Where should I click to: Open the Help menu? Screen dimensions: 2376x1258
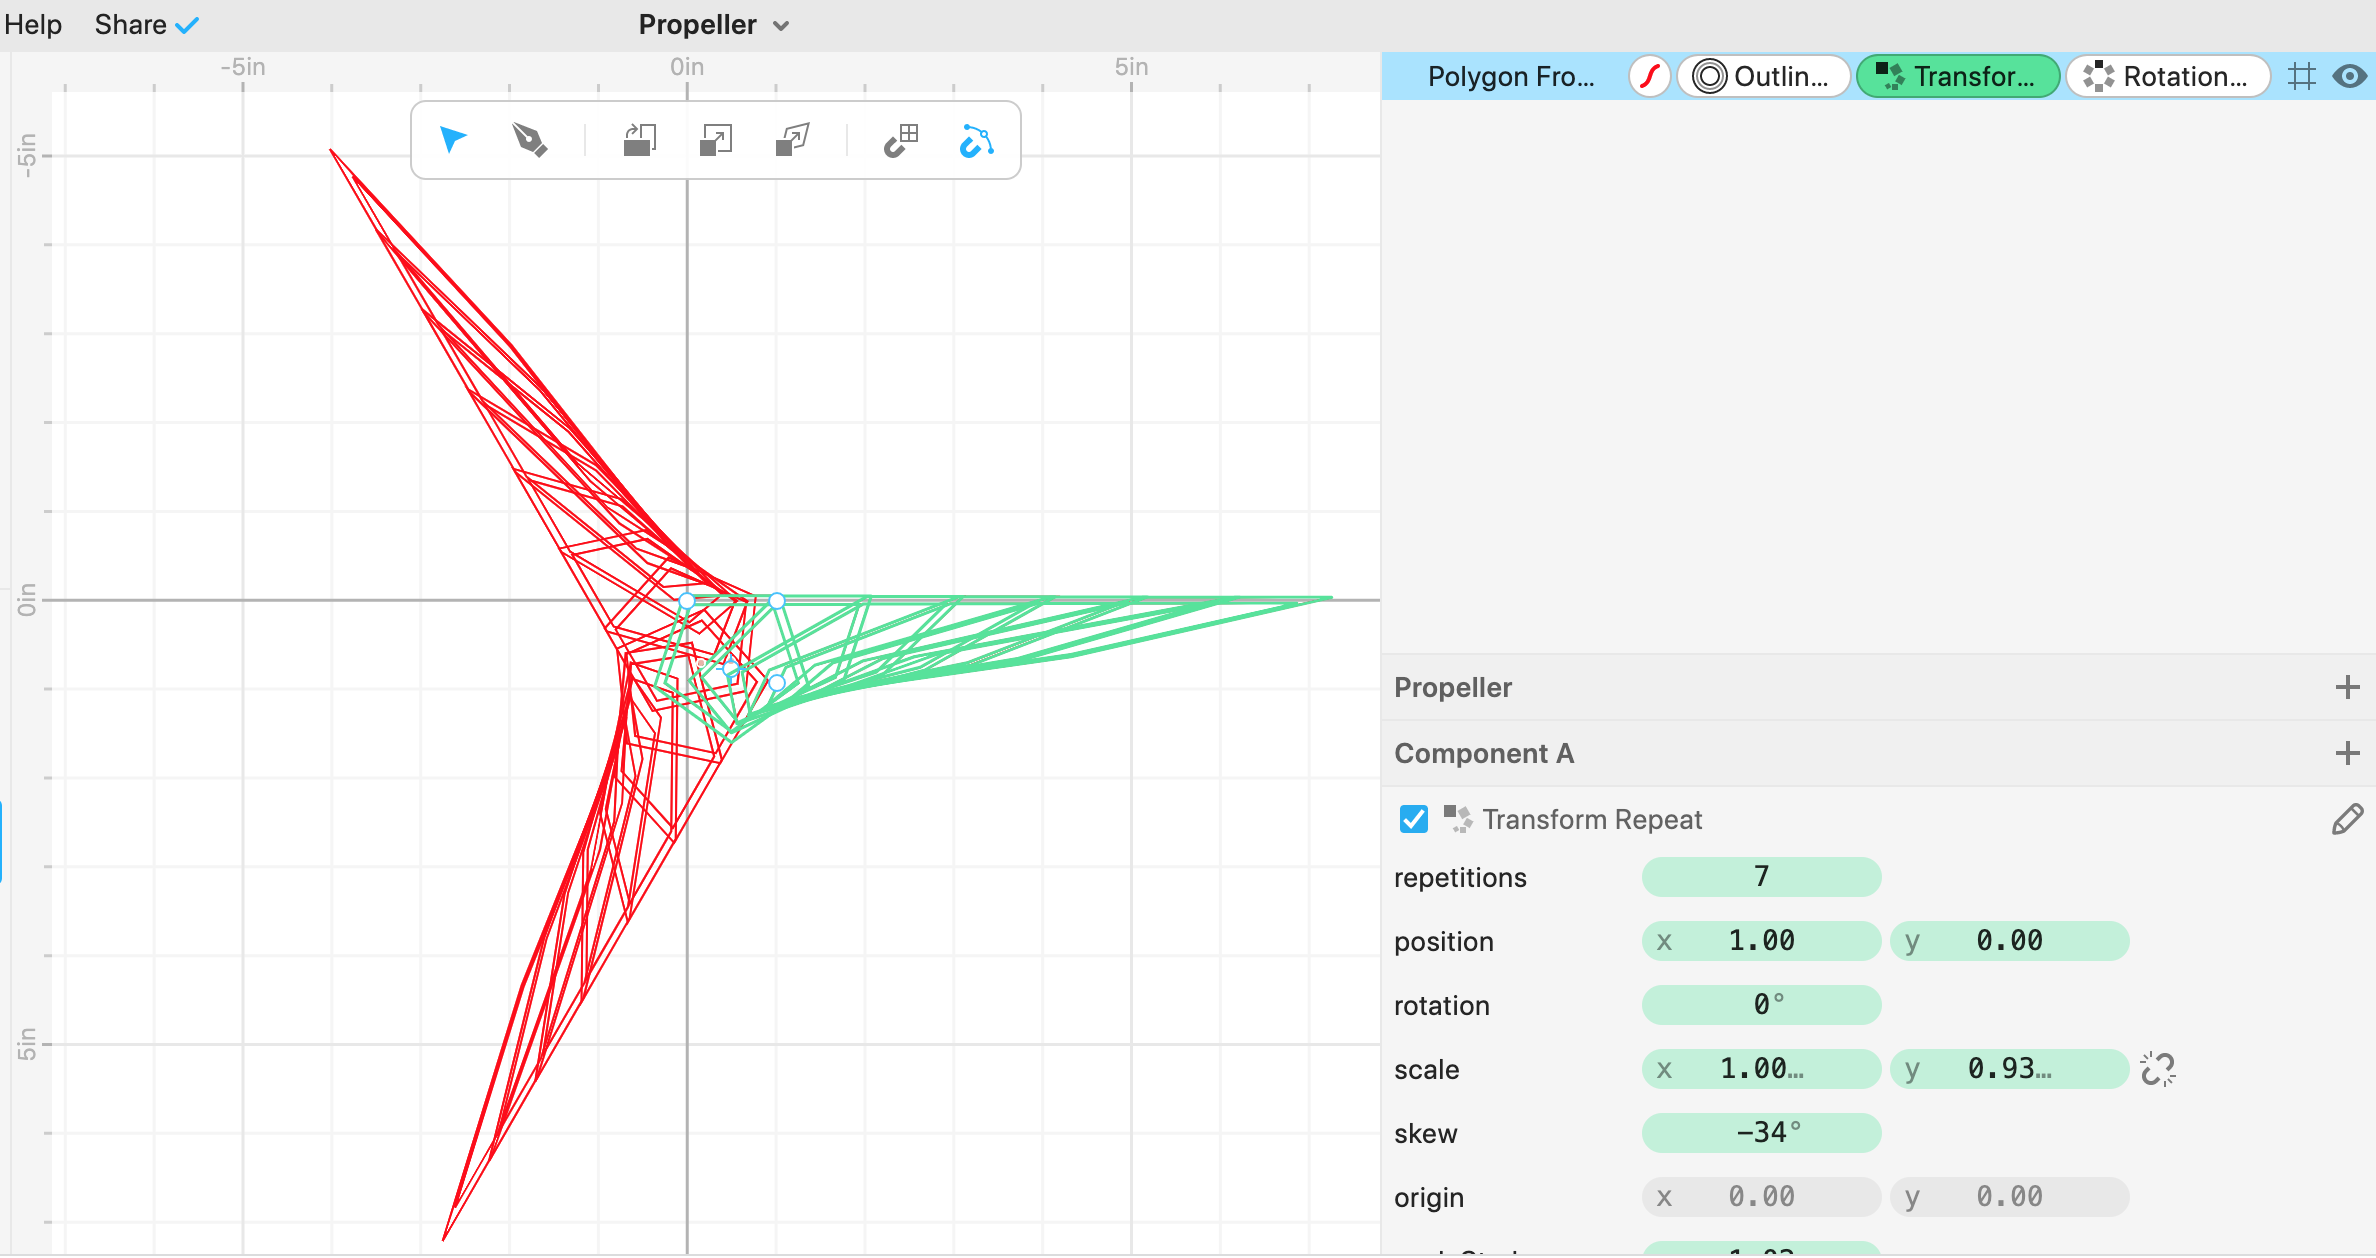click(x=33, y=25)
